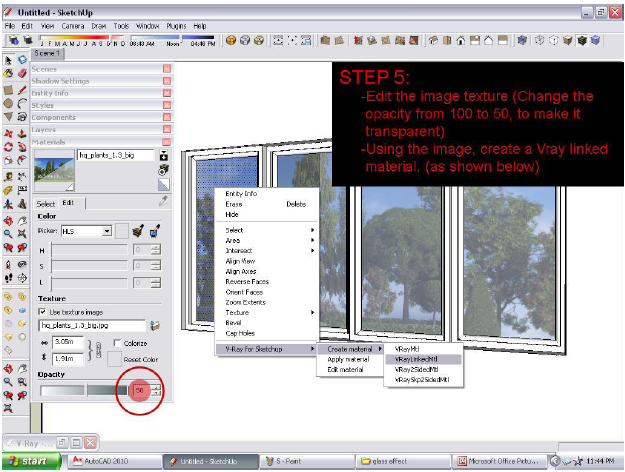The height and width of the screenshot is (472, 625).
Task: Close the Materials panel via its red box
Action: click(167, 142)
